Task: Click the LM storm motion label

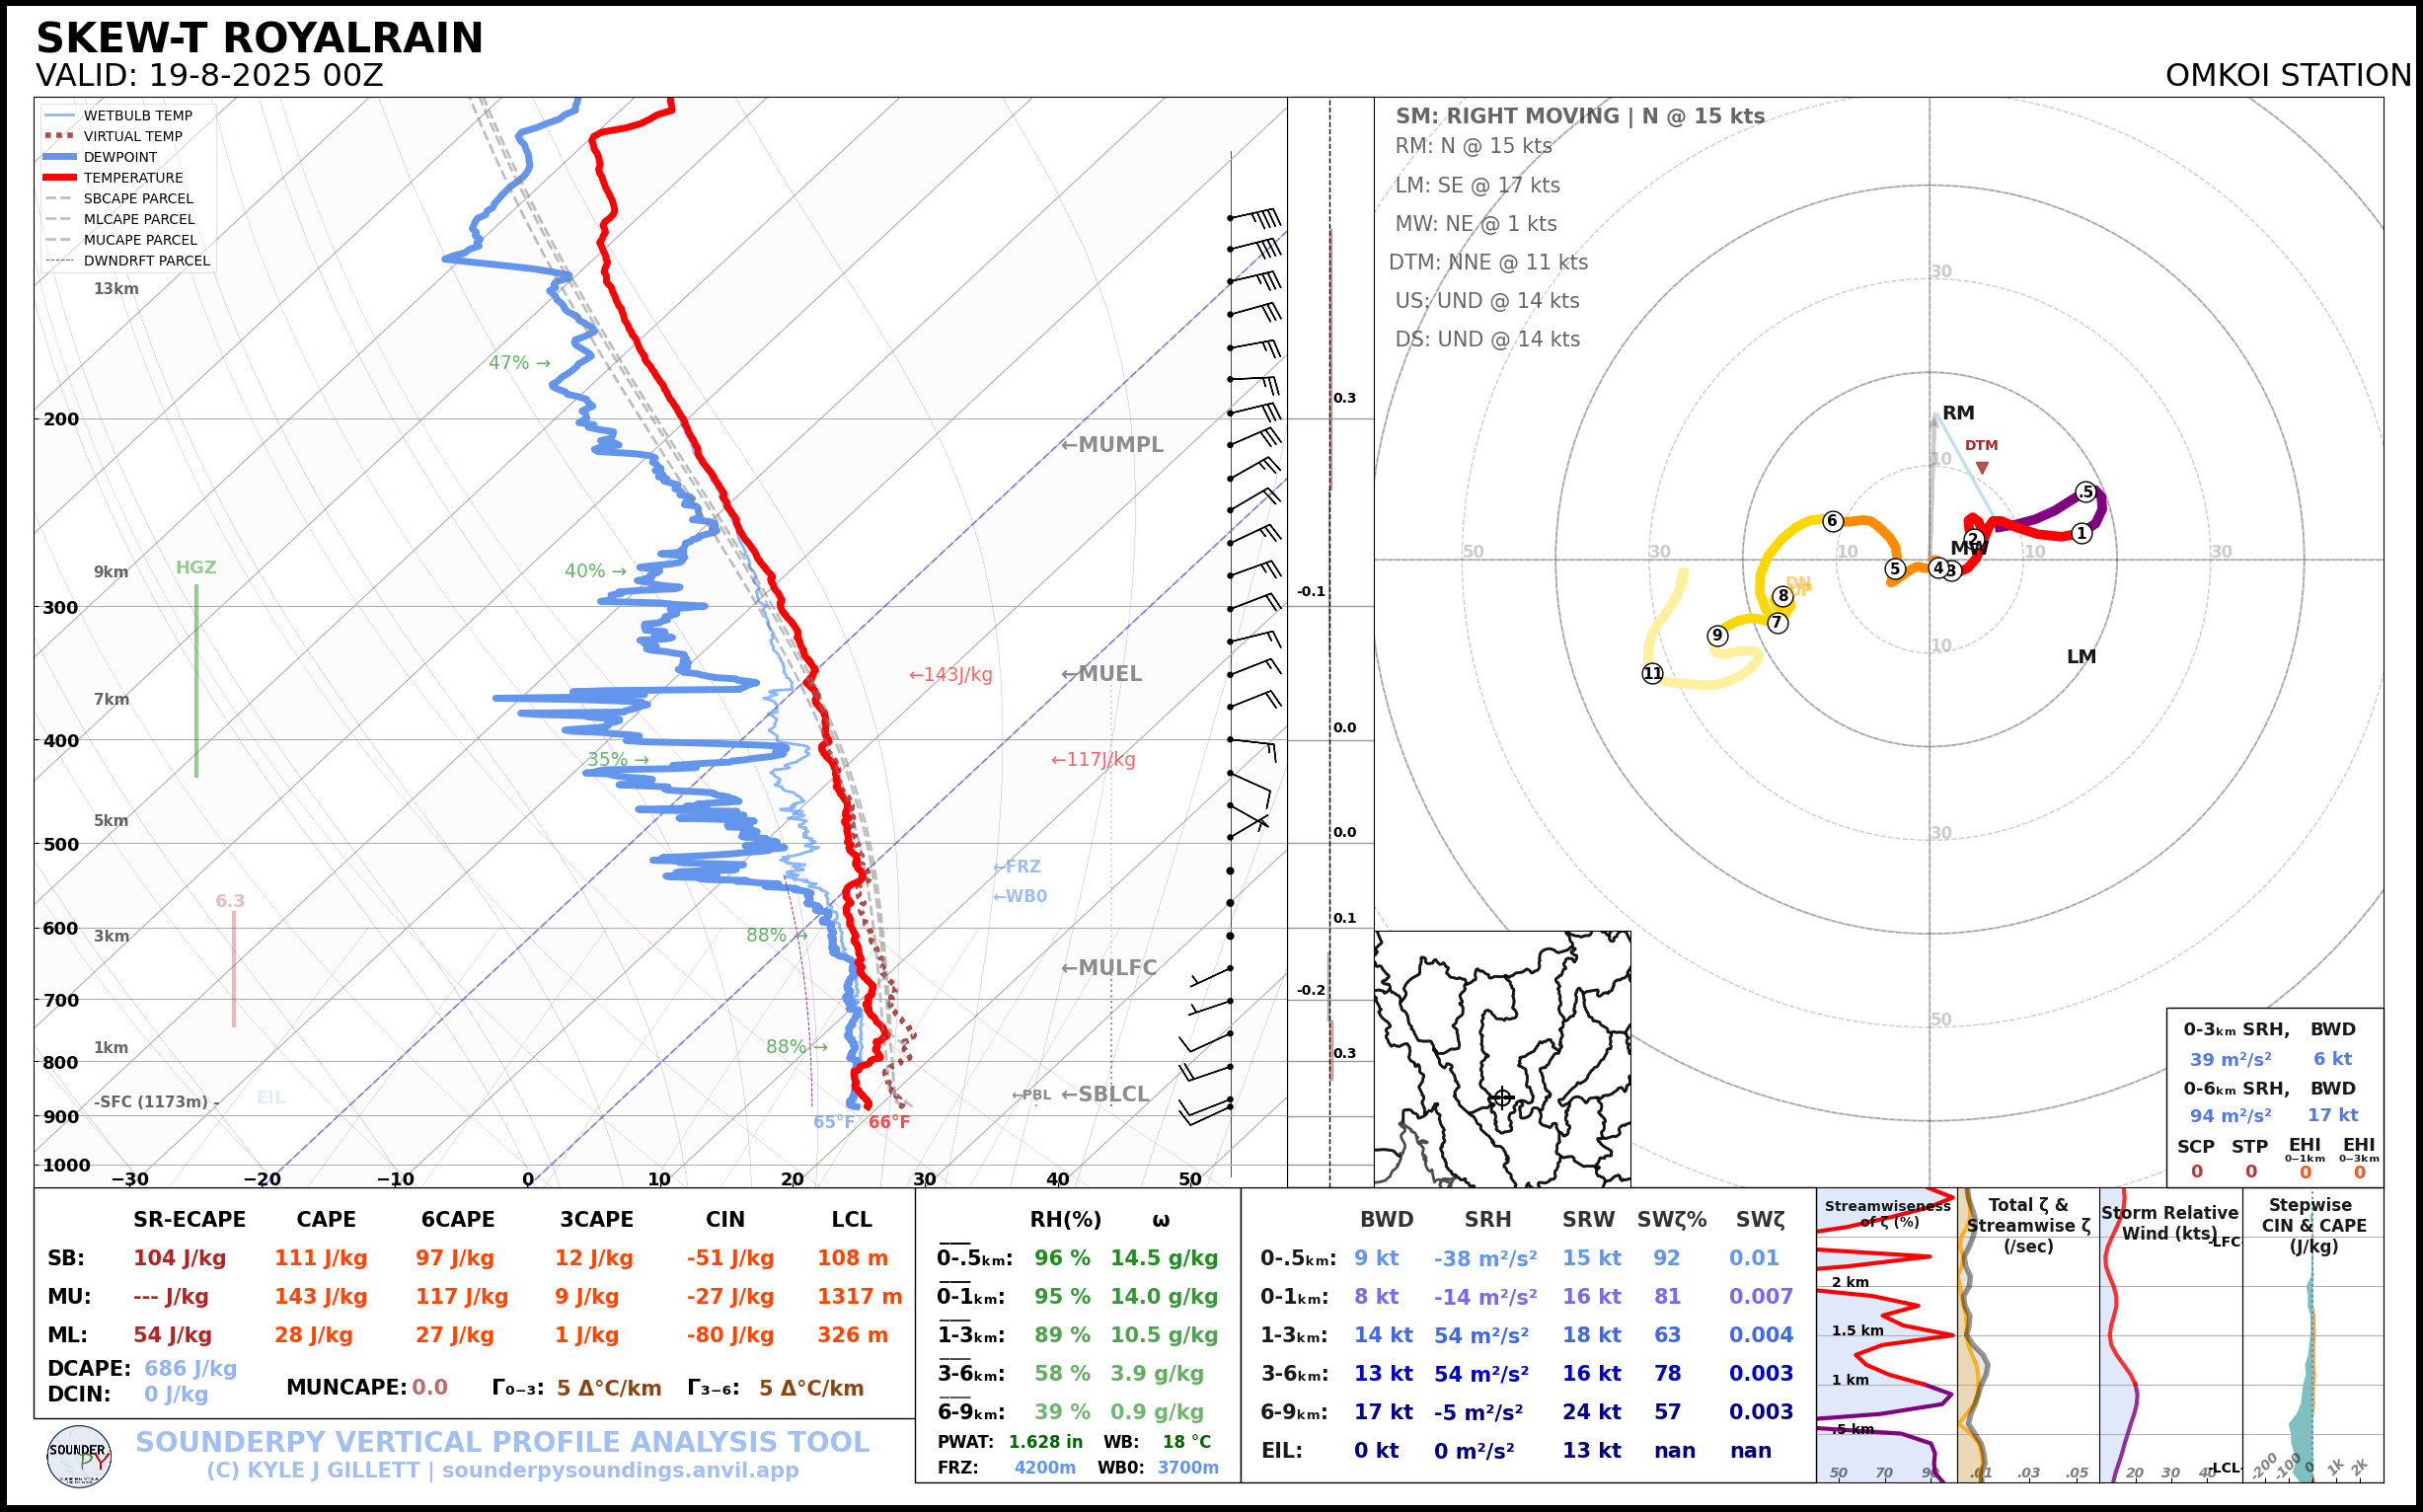Action: click(x=2081, y=657)
